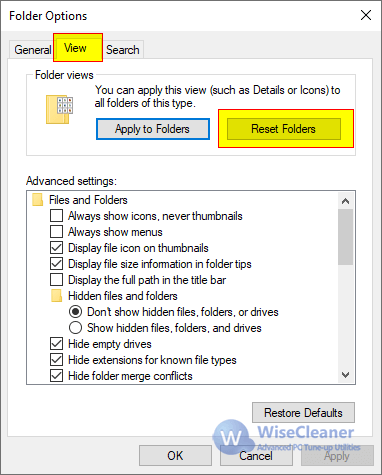The image size is (382, 475).
Task: Open the View tab
Action: point(78,48)
